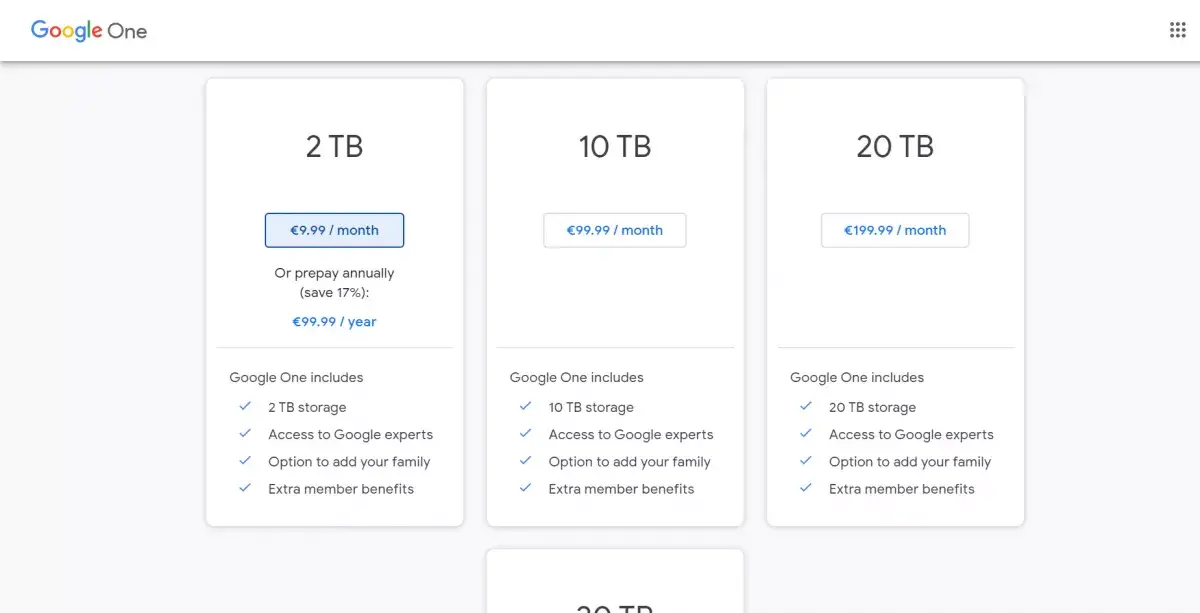
Task: Click 'Extra member benefits' in 10 TB card
Action: [621, 489]
